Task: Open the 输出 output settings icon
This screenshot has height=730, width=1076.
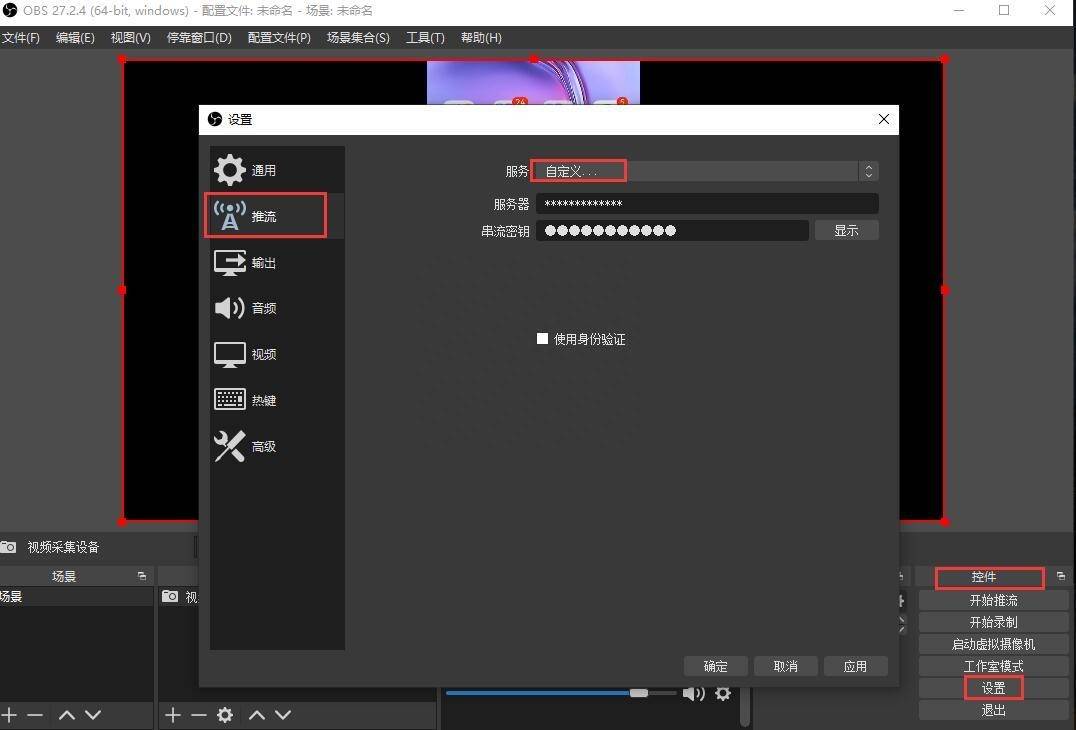Action: (229, 262)
